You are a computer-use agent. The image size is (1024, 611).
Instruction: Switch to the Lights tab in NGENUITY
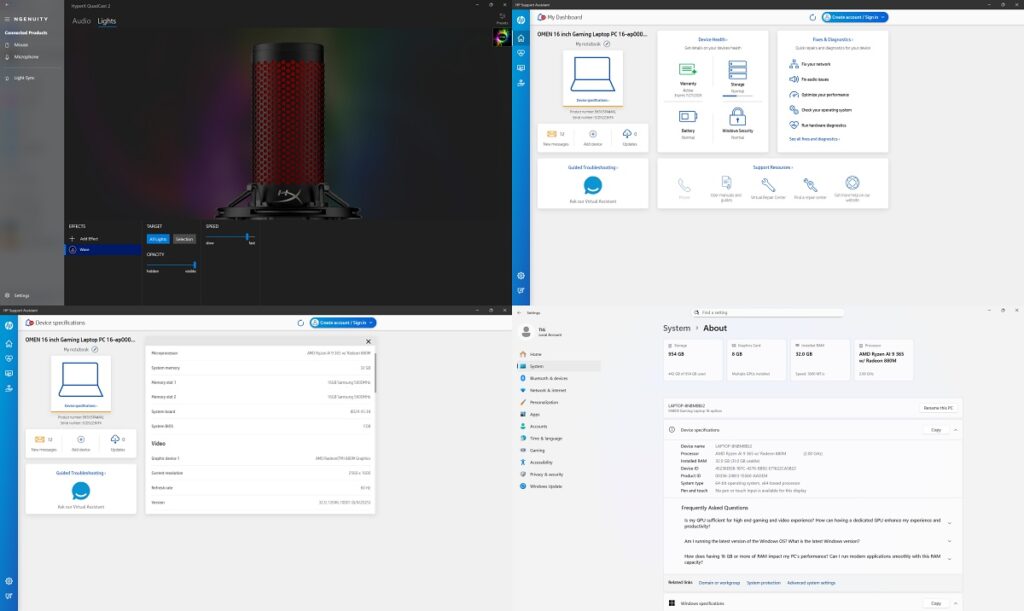pos(106,21)
